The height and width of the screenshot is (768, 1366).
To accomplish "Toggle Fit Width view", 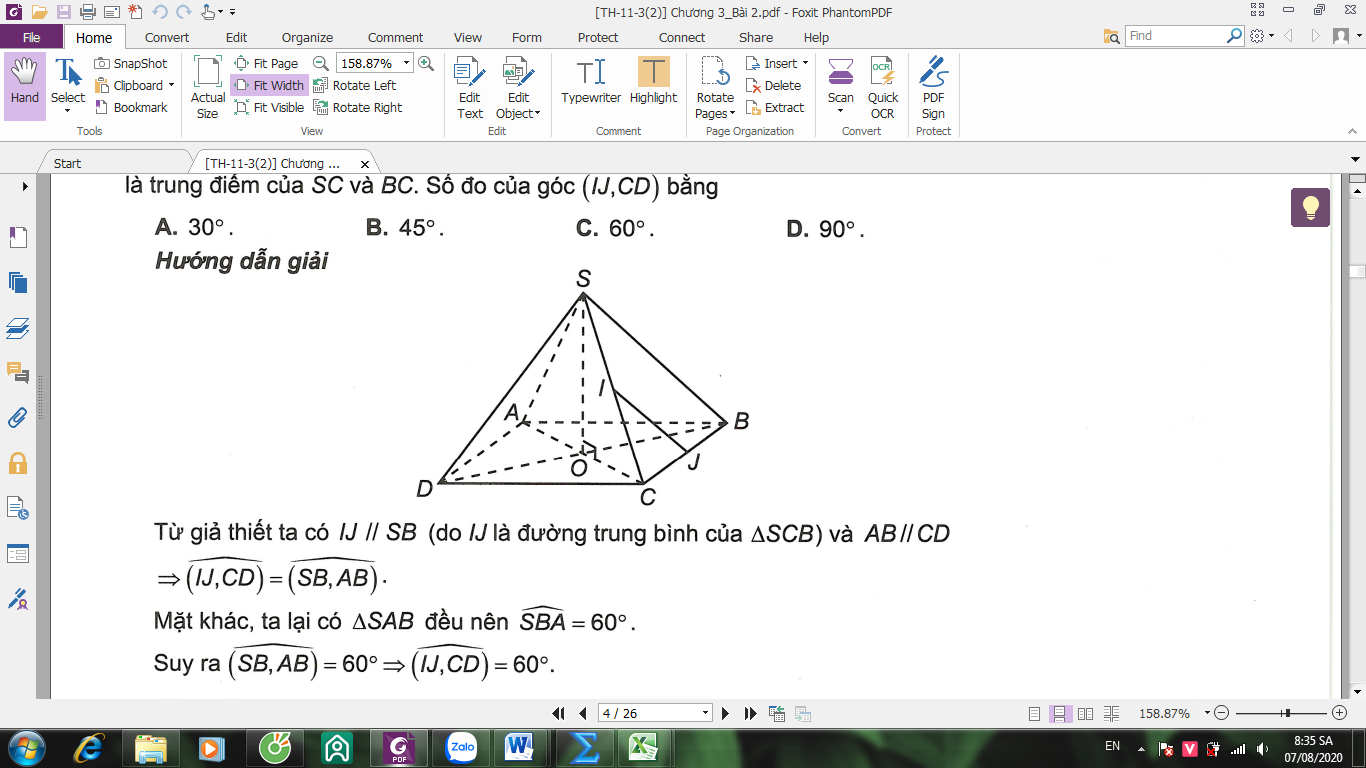I will point(269,85).
